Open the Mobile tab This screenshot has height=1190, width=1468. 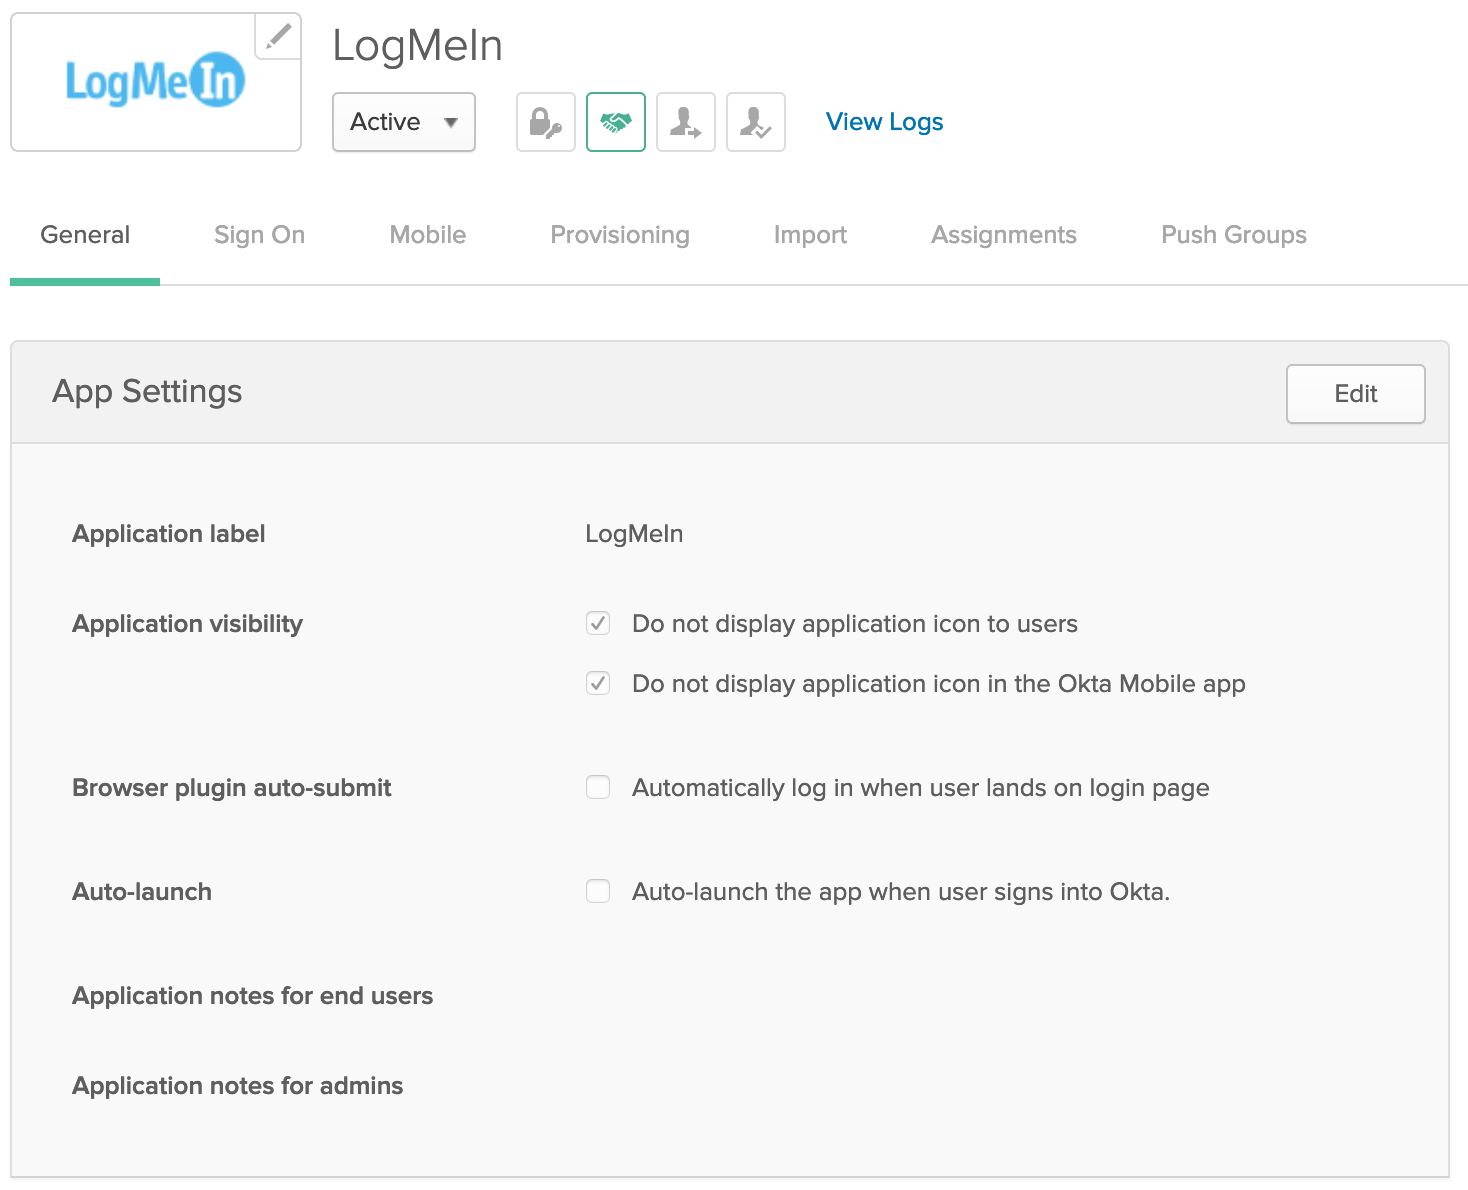[428, 235]
